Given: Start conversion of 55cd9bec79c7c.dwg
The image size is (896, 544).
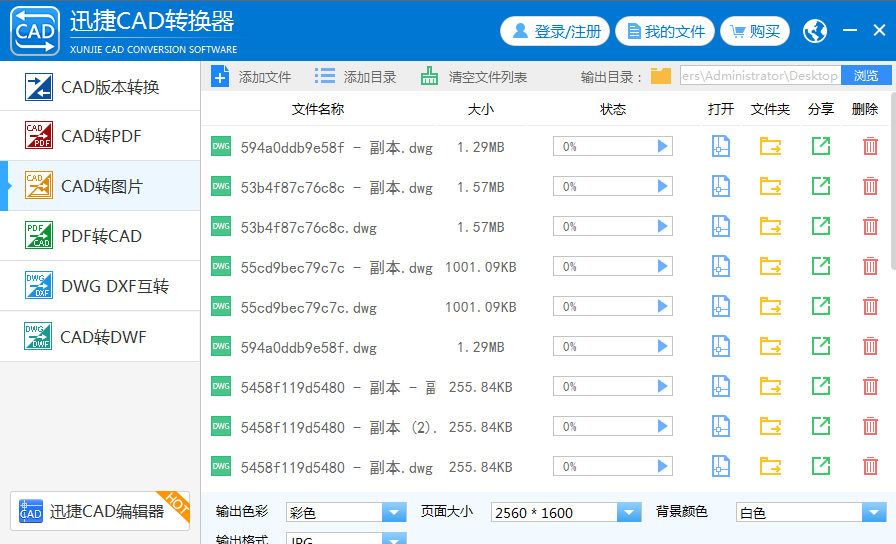Looking at the screenshot, I should 662,306.
